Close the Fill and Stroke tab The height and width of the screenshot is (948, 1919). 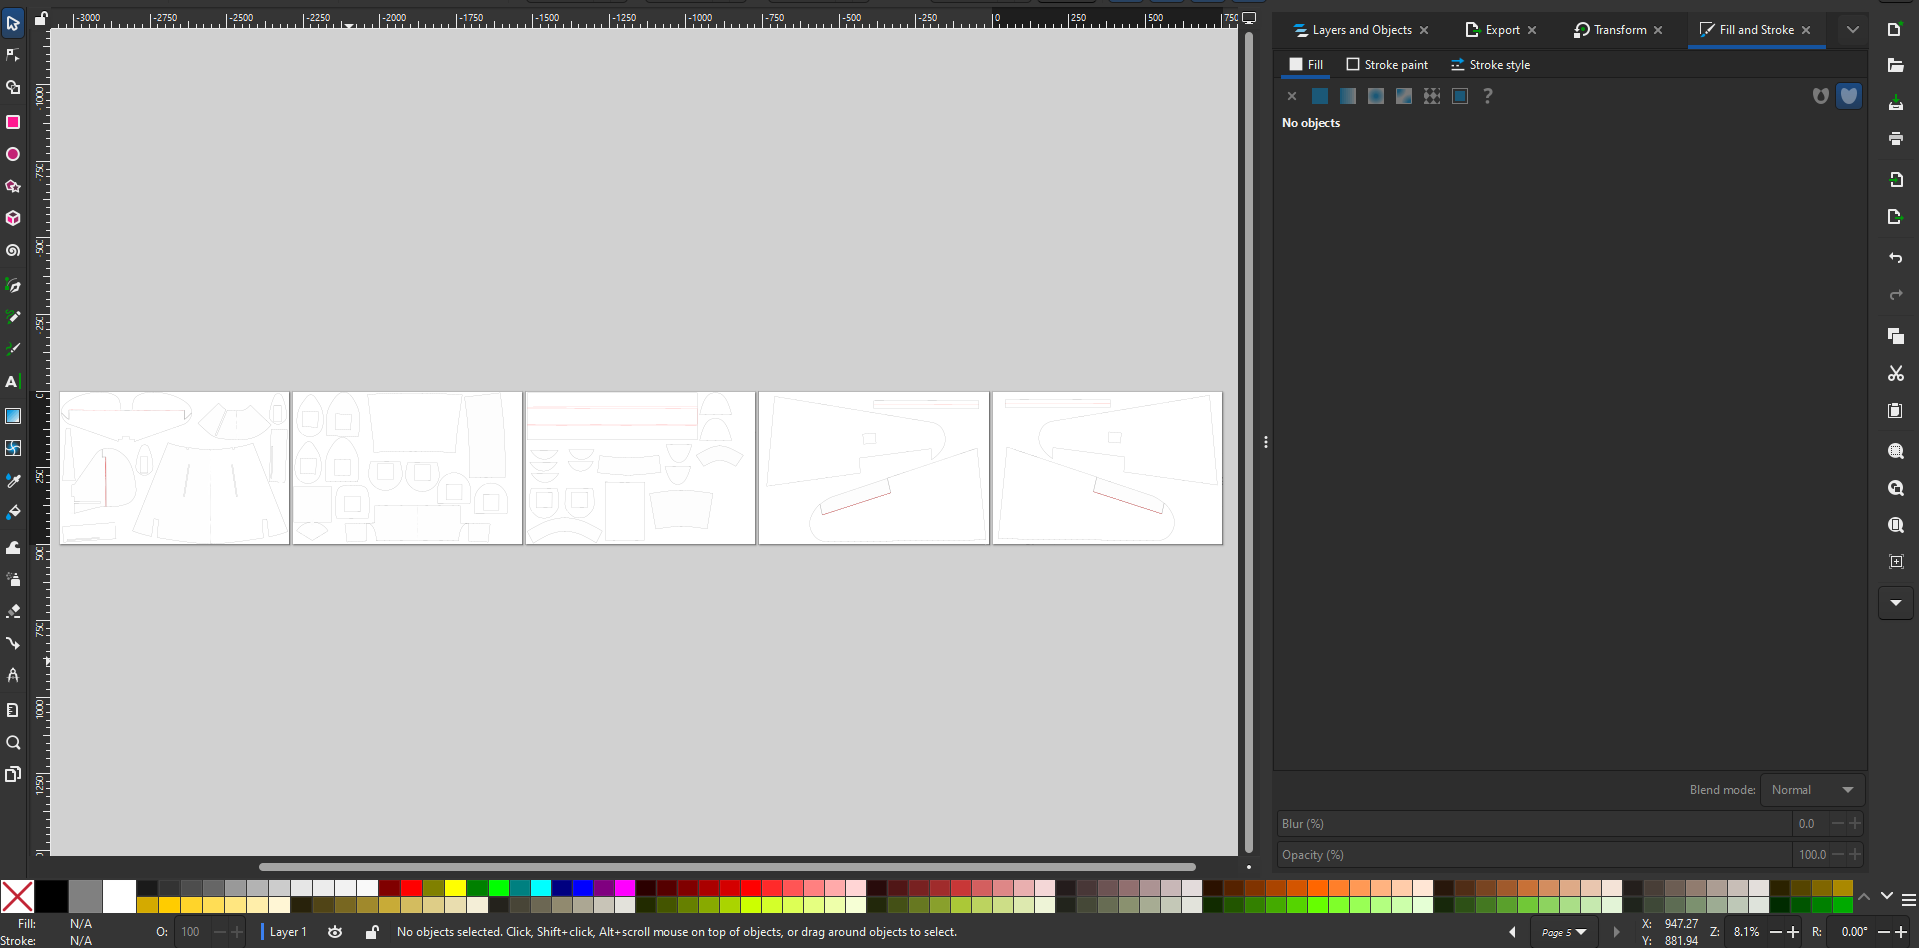tap(1806, 30)
